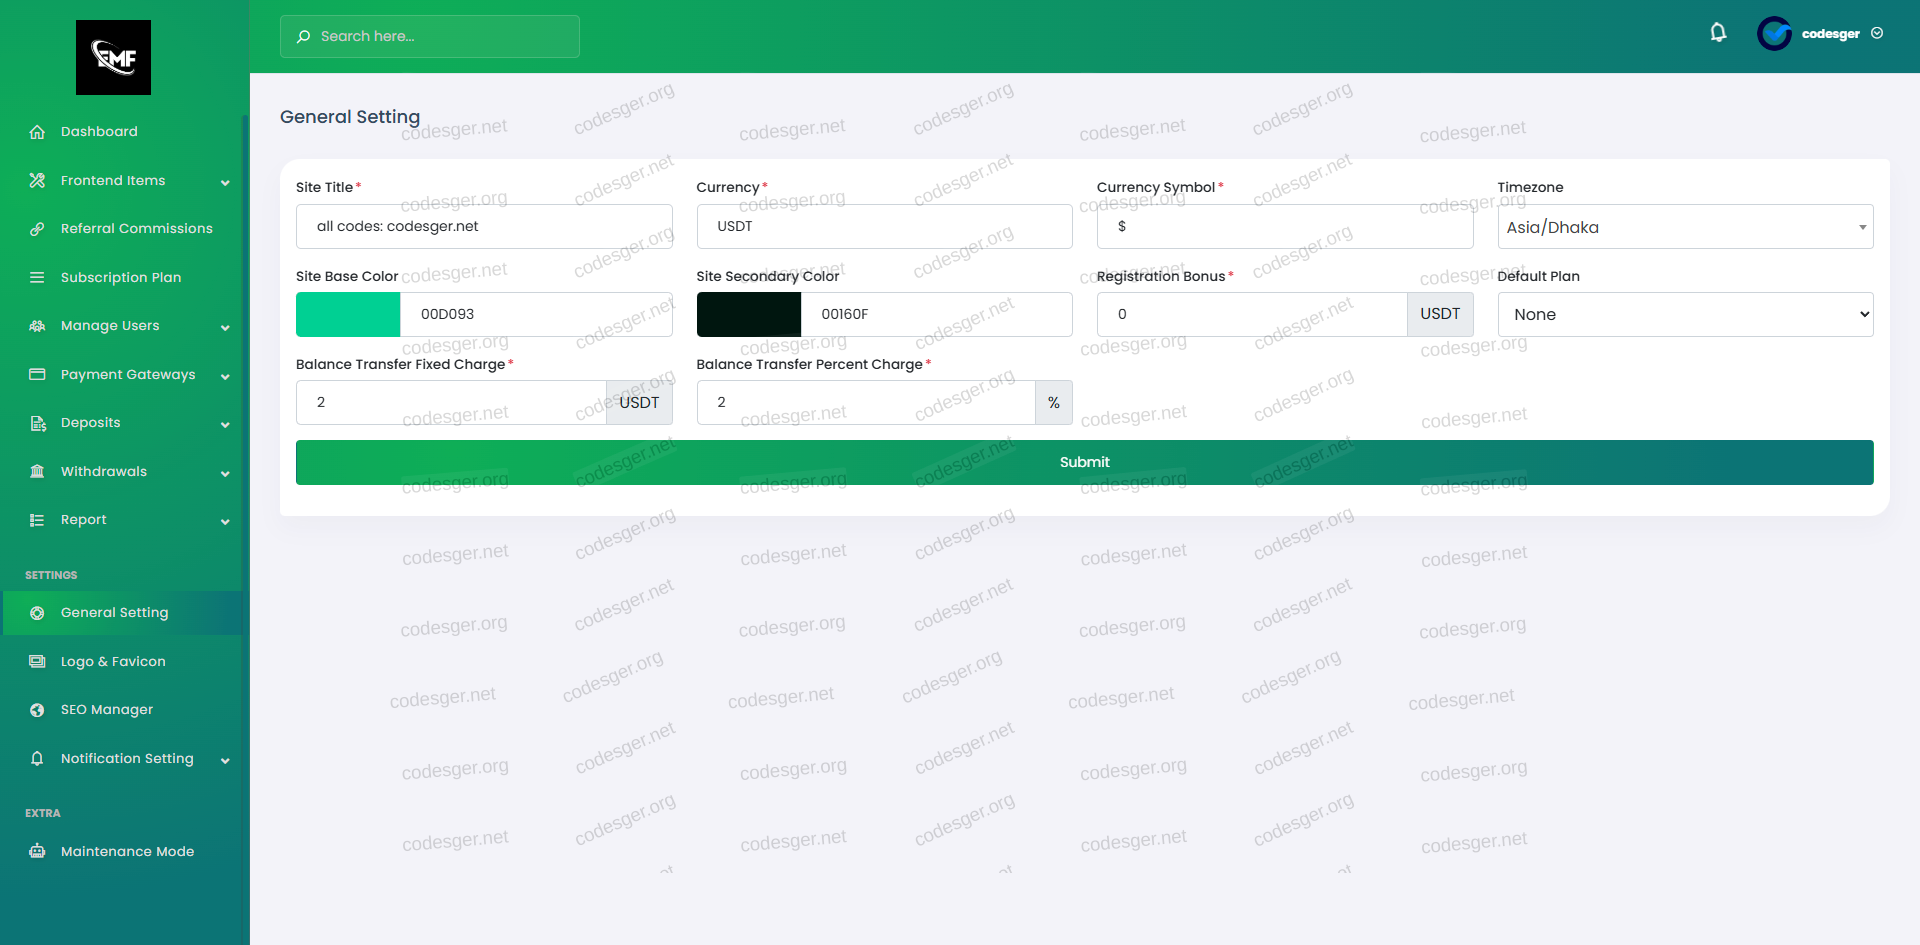Expand the Withdrawals sidebar menu

[x=225, y=473]
